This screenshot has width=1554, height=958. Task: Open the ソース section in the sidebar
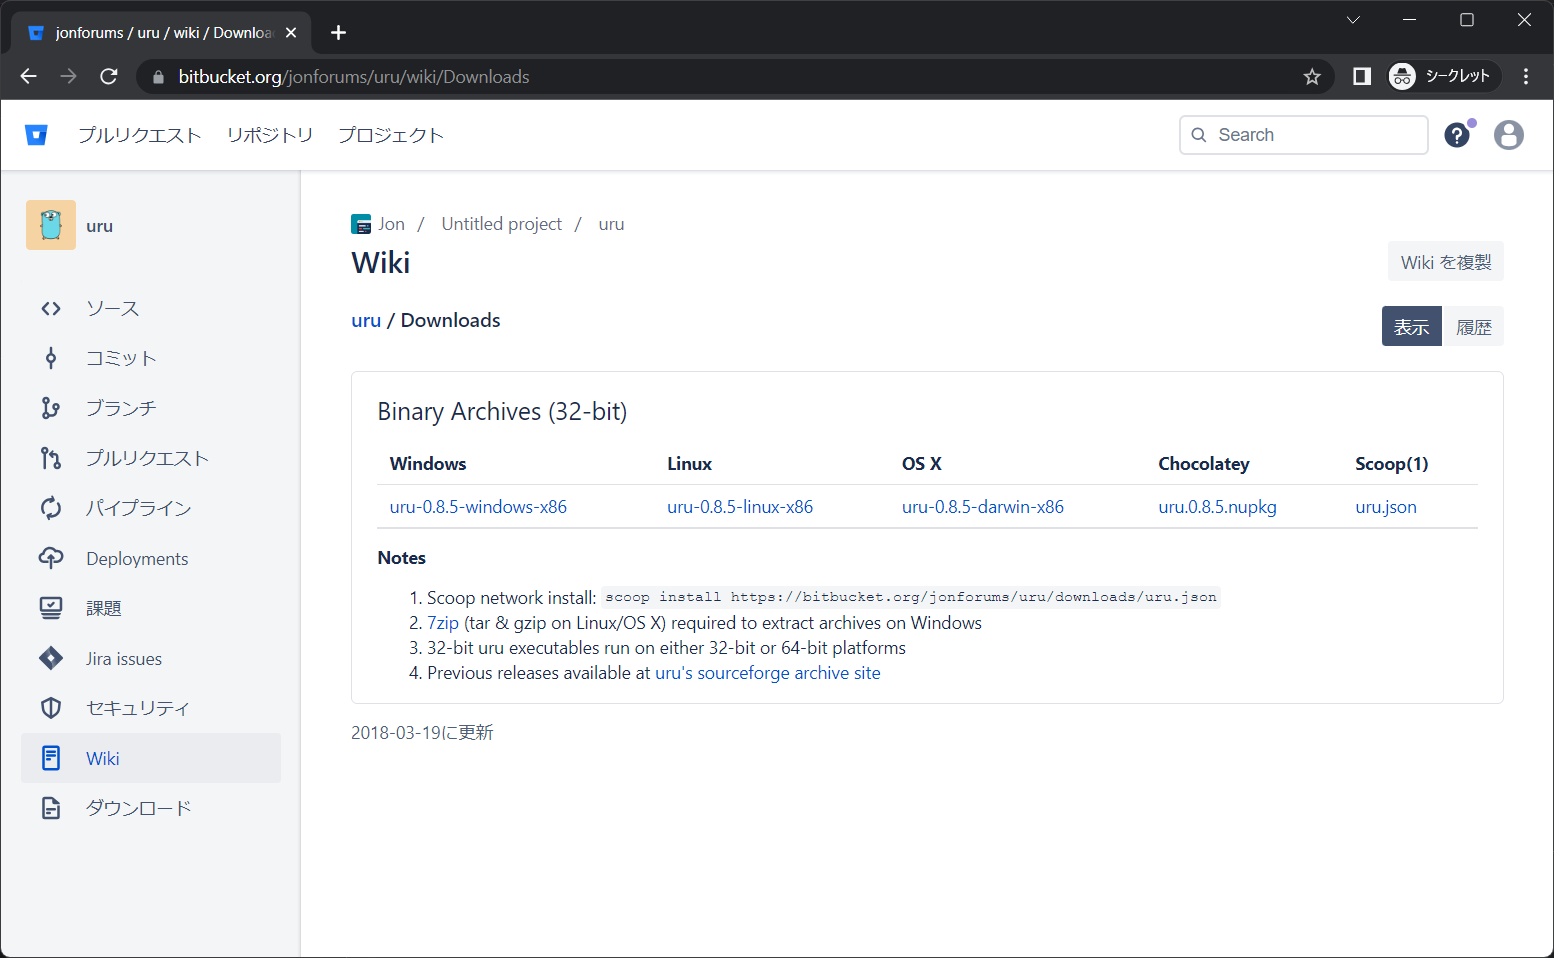[x=112, y=308]
